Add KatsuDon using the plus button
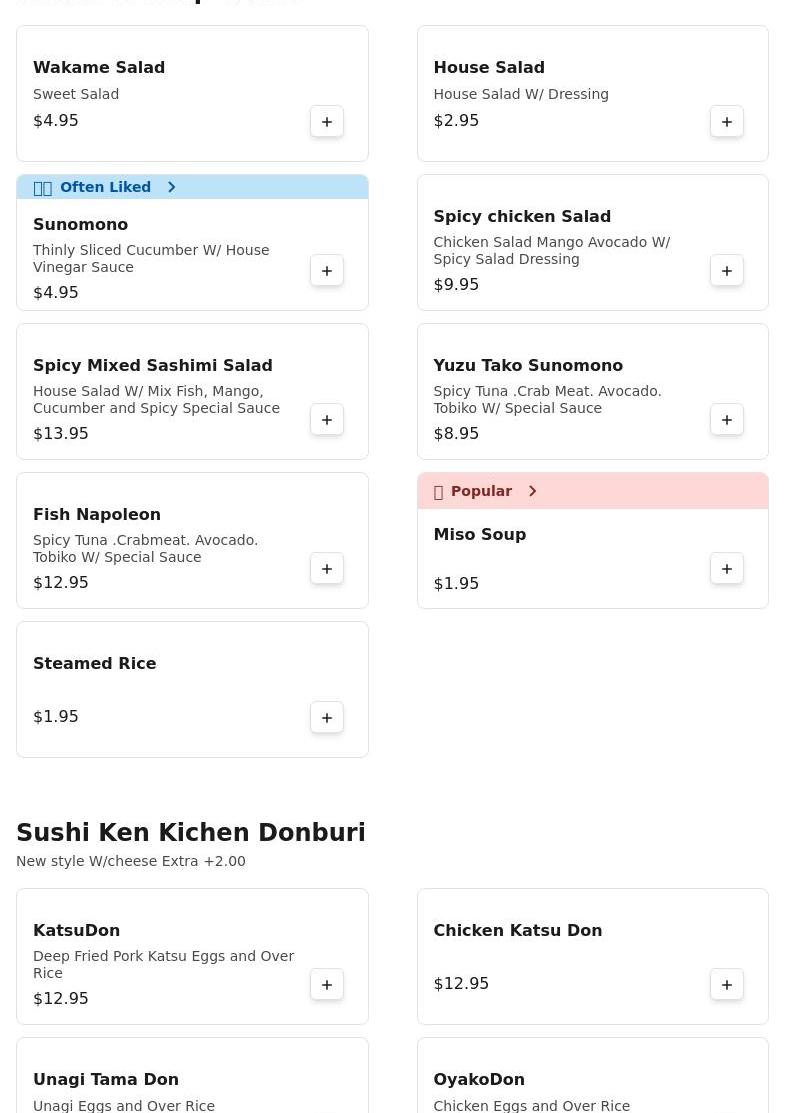This screenshot has width=785, height=1113. [327, 985]
